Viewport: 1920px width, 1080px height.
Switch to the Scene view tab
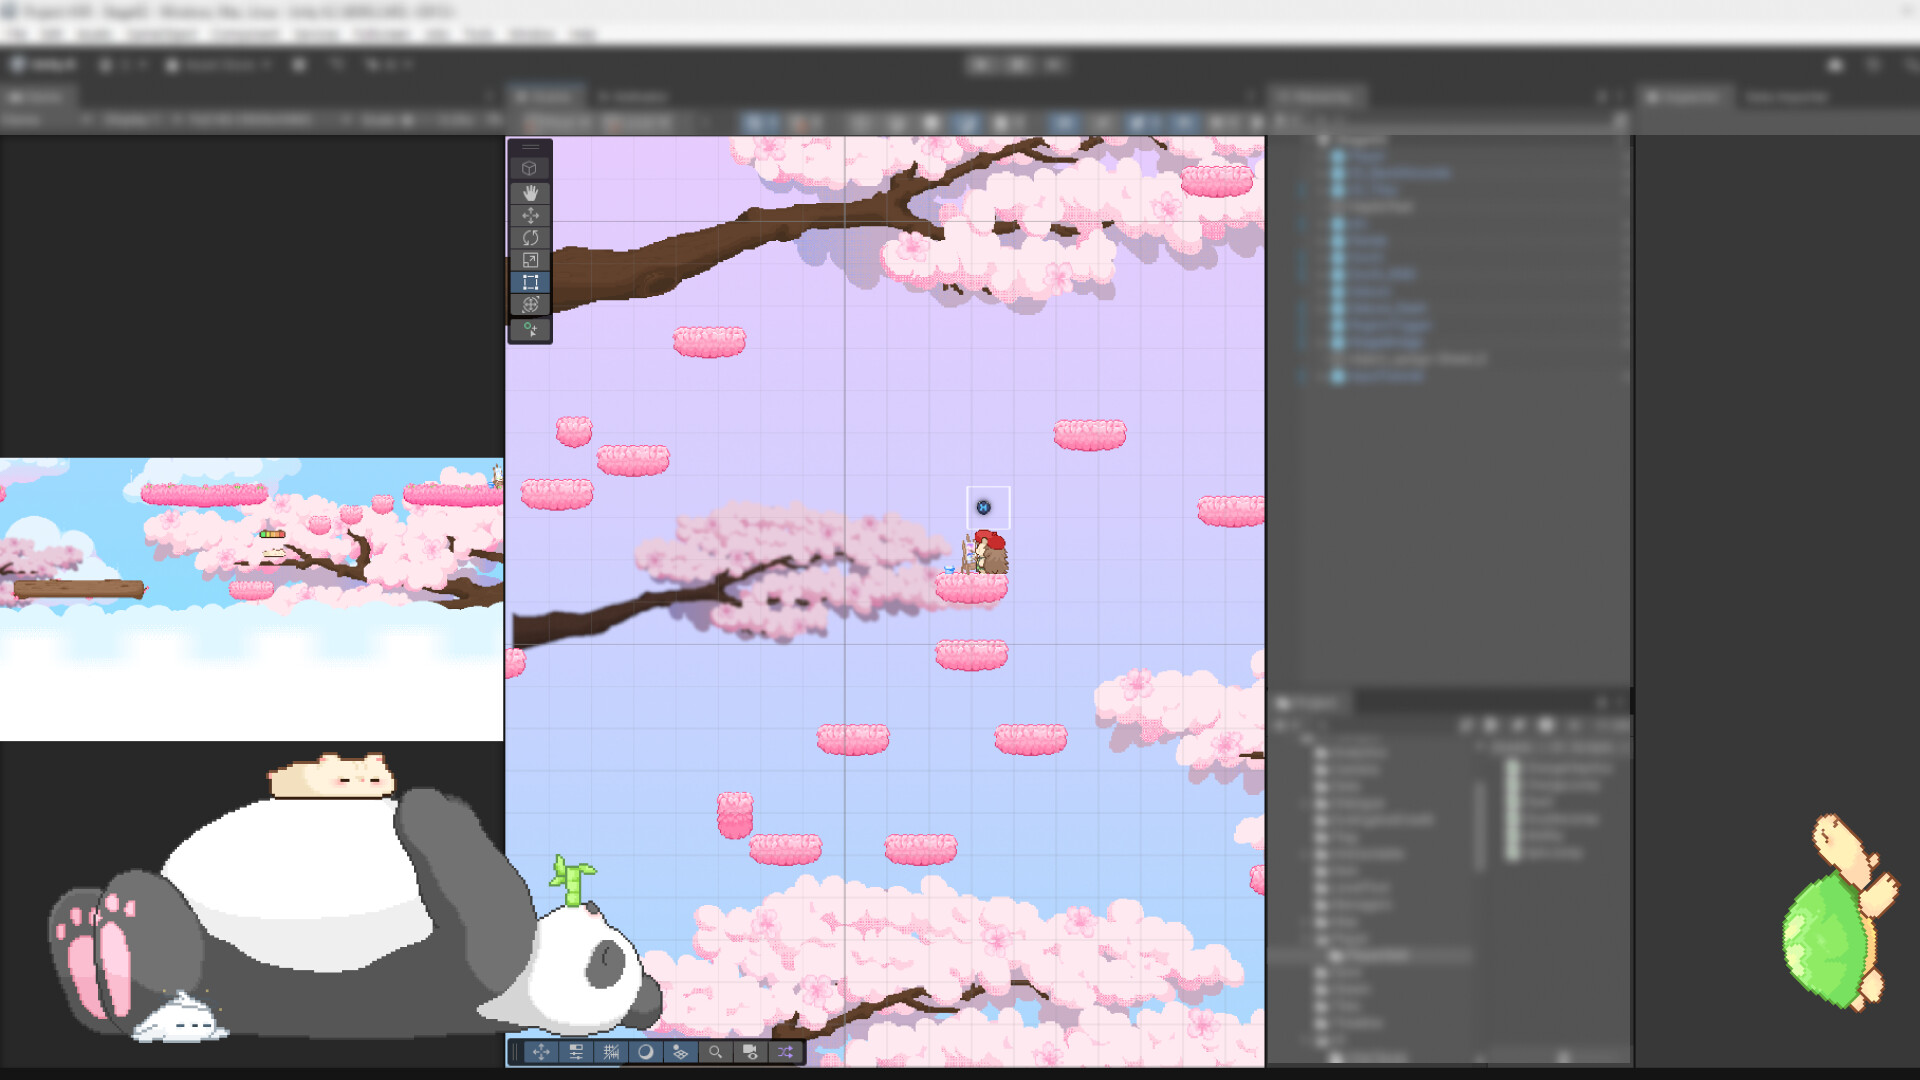[x=545, y=97]
